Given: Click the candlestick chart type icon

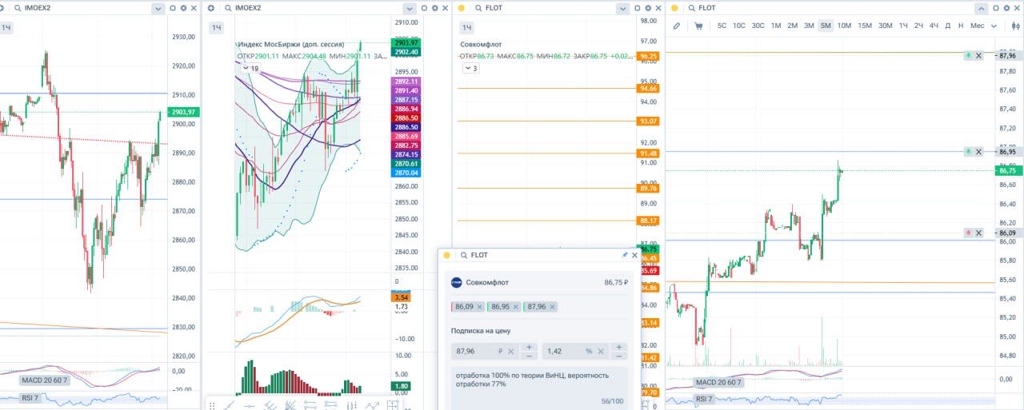Looking at the screenshot, I should (1013, 25).
